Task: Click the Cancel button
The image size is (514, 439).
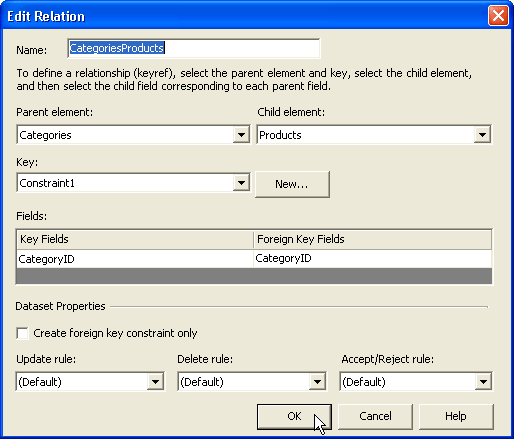Action: coord(375,417)
